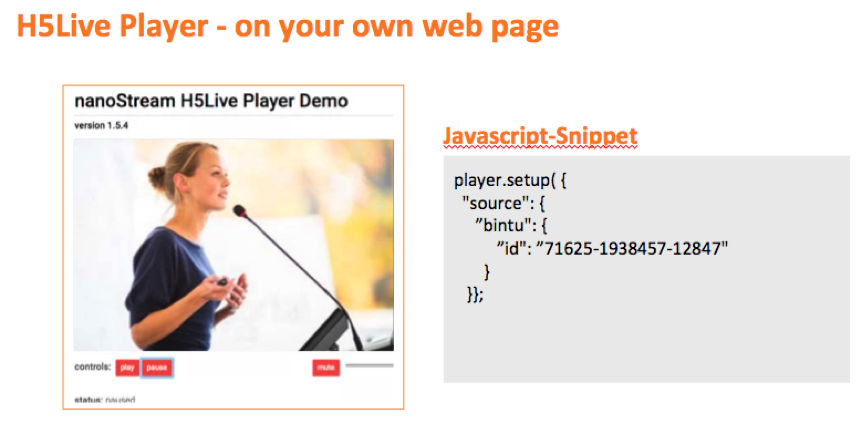Click the player.setup( { code line

pos(510,181)
